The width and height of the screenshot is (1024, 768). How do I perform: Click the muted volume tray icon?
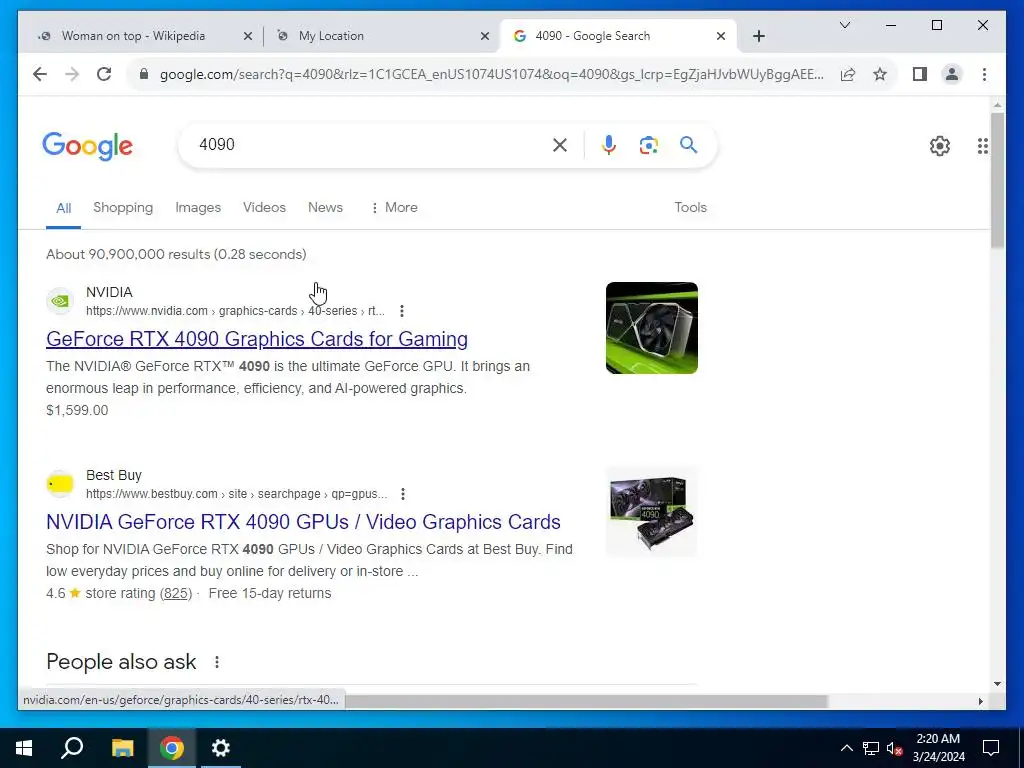(x=895, y=748)
